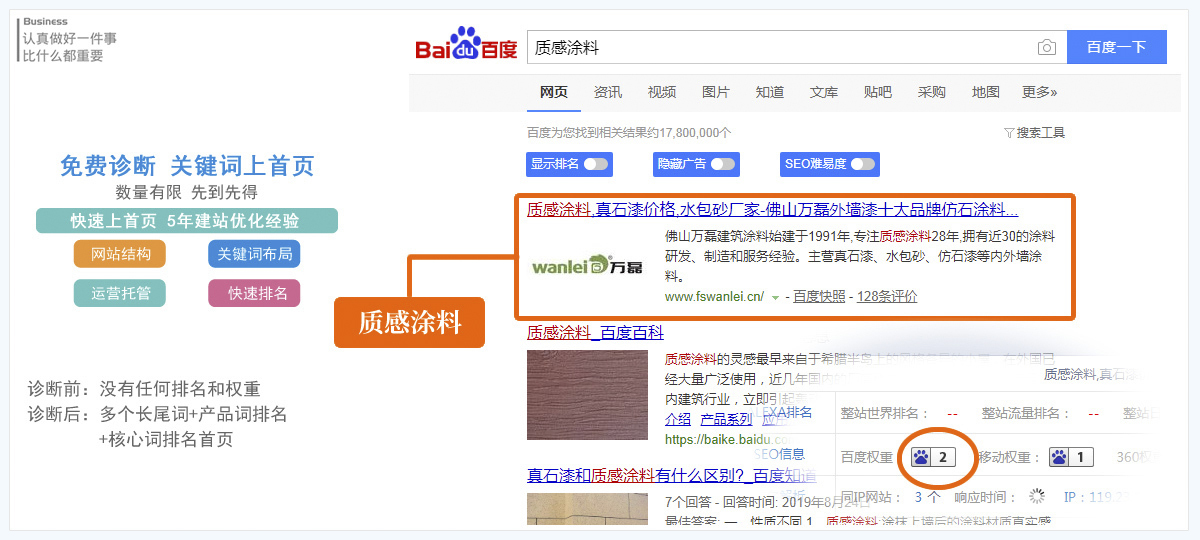This screenshot has width=1200, height=540.
Task: Open the 视频 tab
Action: 662,92
